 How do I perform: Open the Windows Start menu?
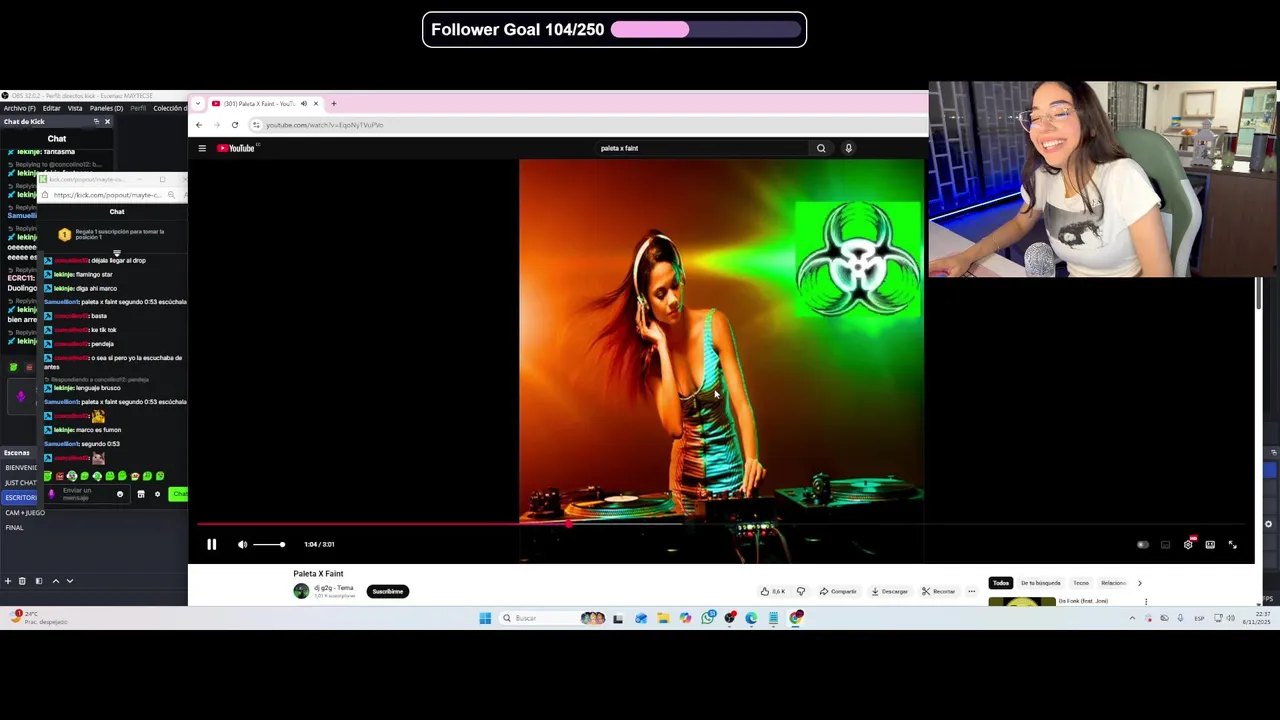(x=485, y=618)
